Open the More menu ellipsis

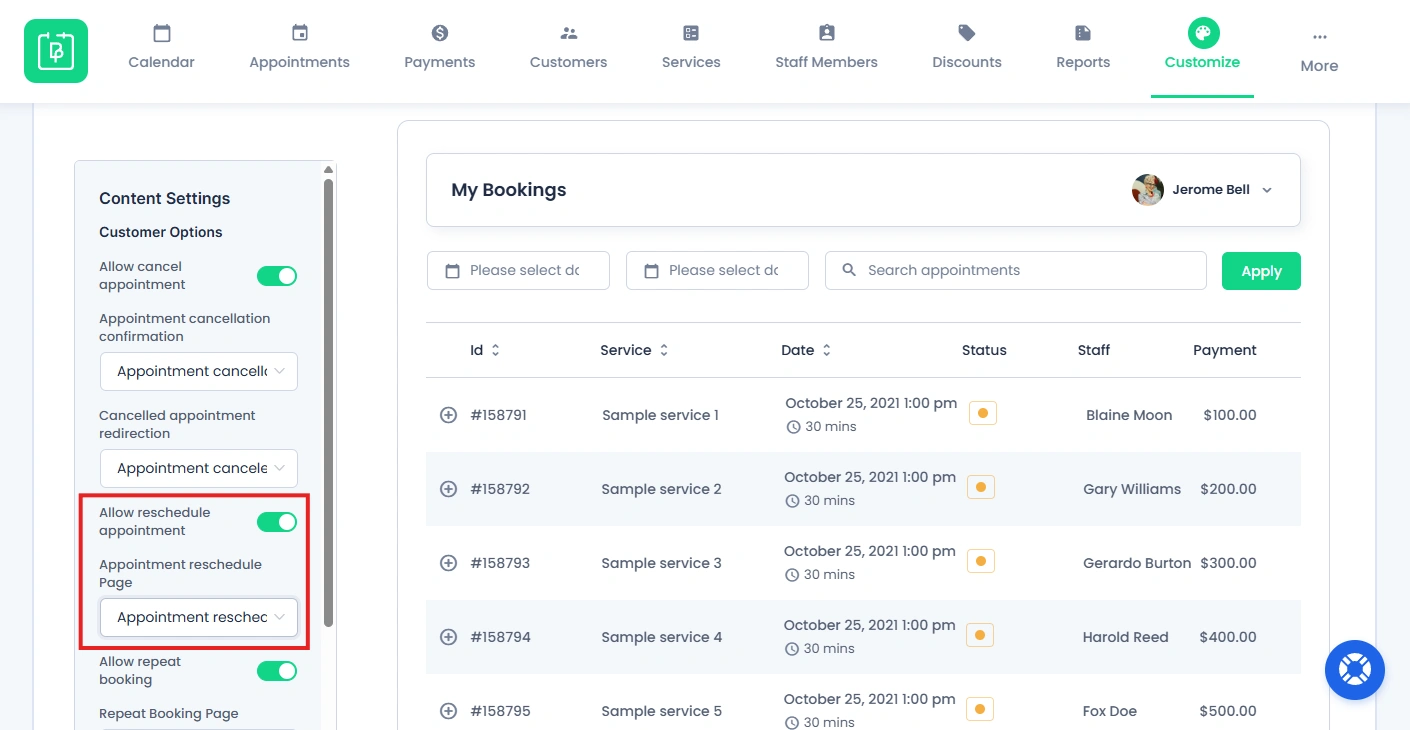coord(1320,37)
